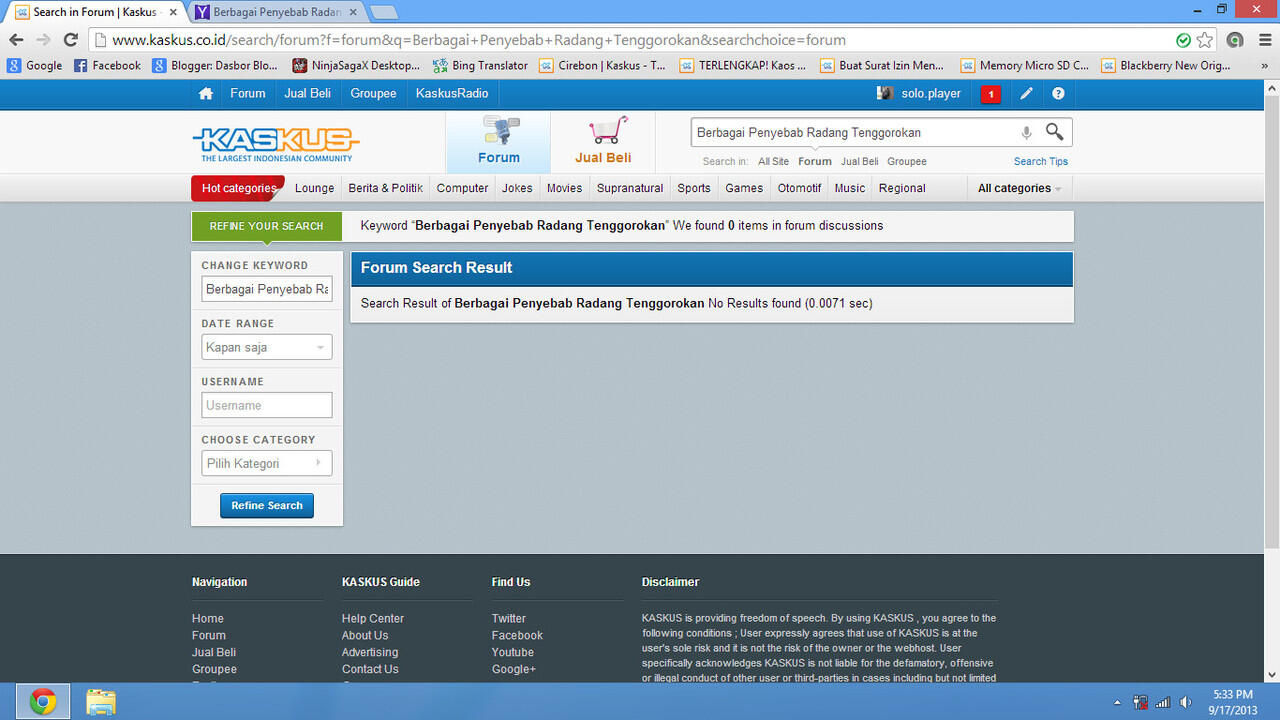Open KaskusRadio in the top navigation
Screen dimensions: 1280x720
coord(452,93)
